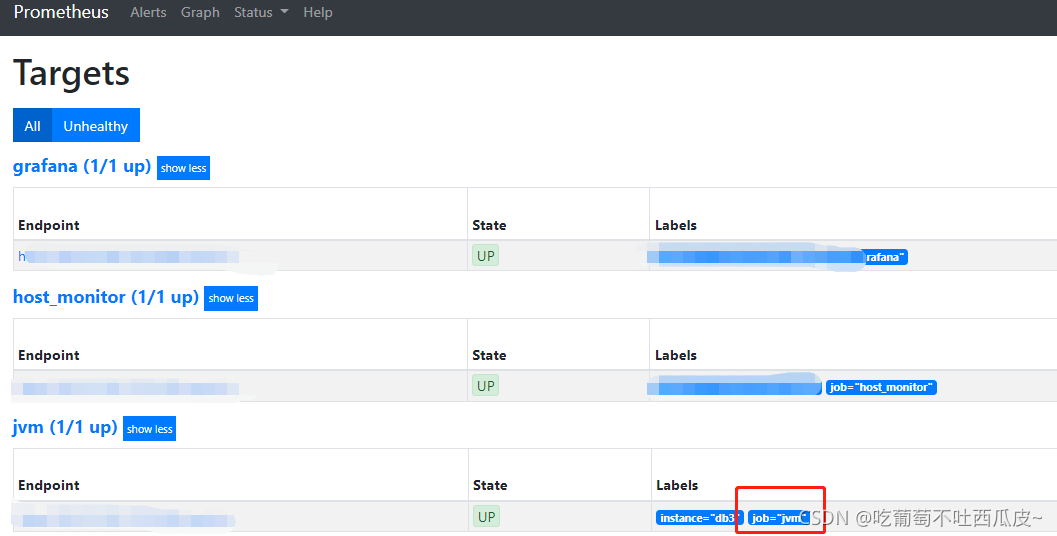1057x536 pixels.
Task: Click the UP state badge for grafana
Action: click(485, 256)
